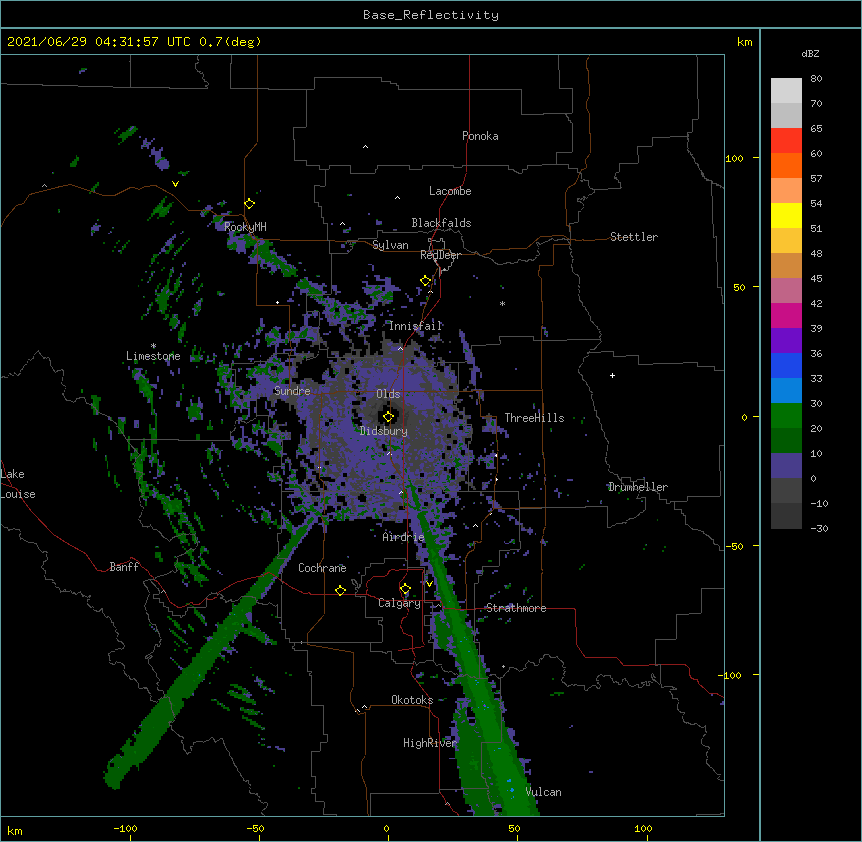Screen dimensions: 862x842
Task: Click the yellow diamond marker below RedDeer
Action: point(425,281)
